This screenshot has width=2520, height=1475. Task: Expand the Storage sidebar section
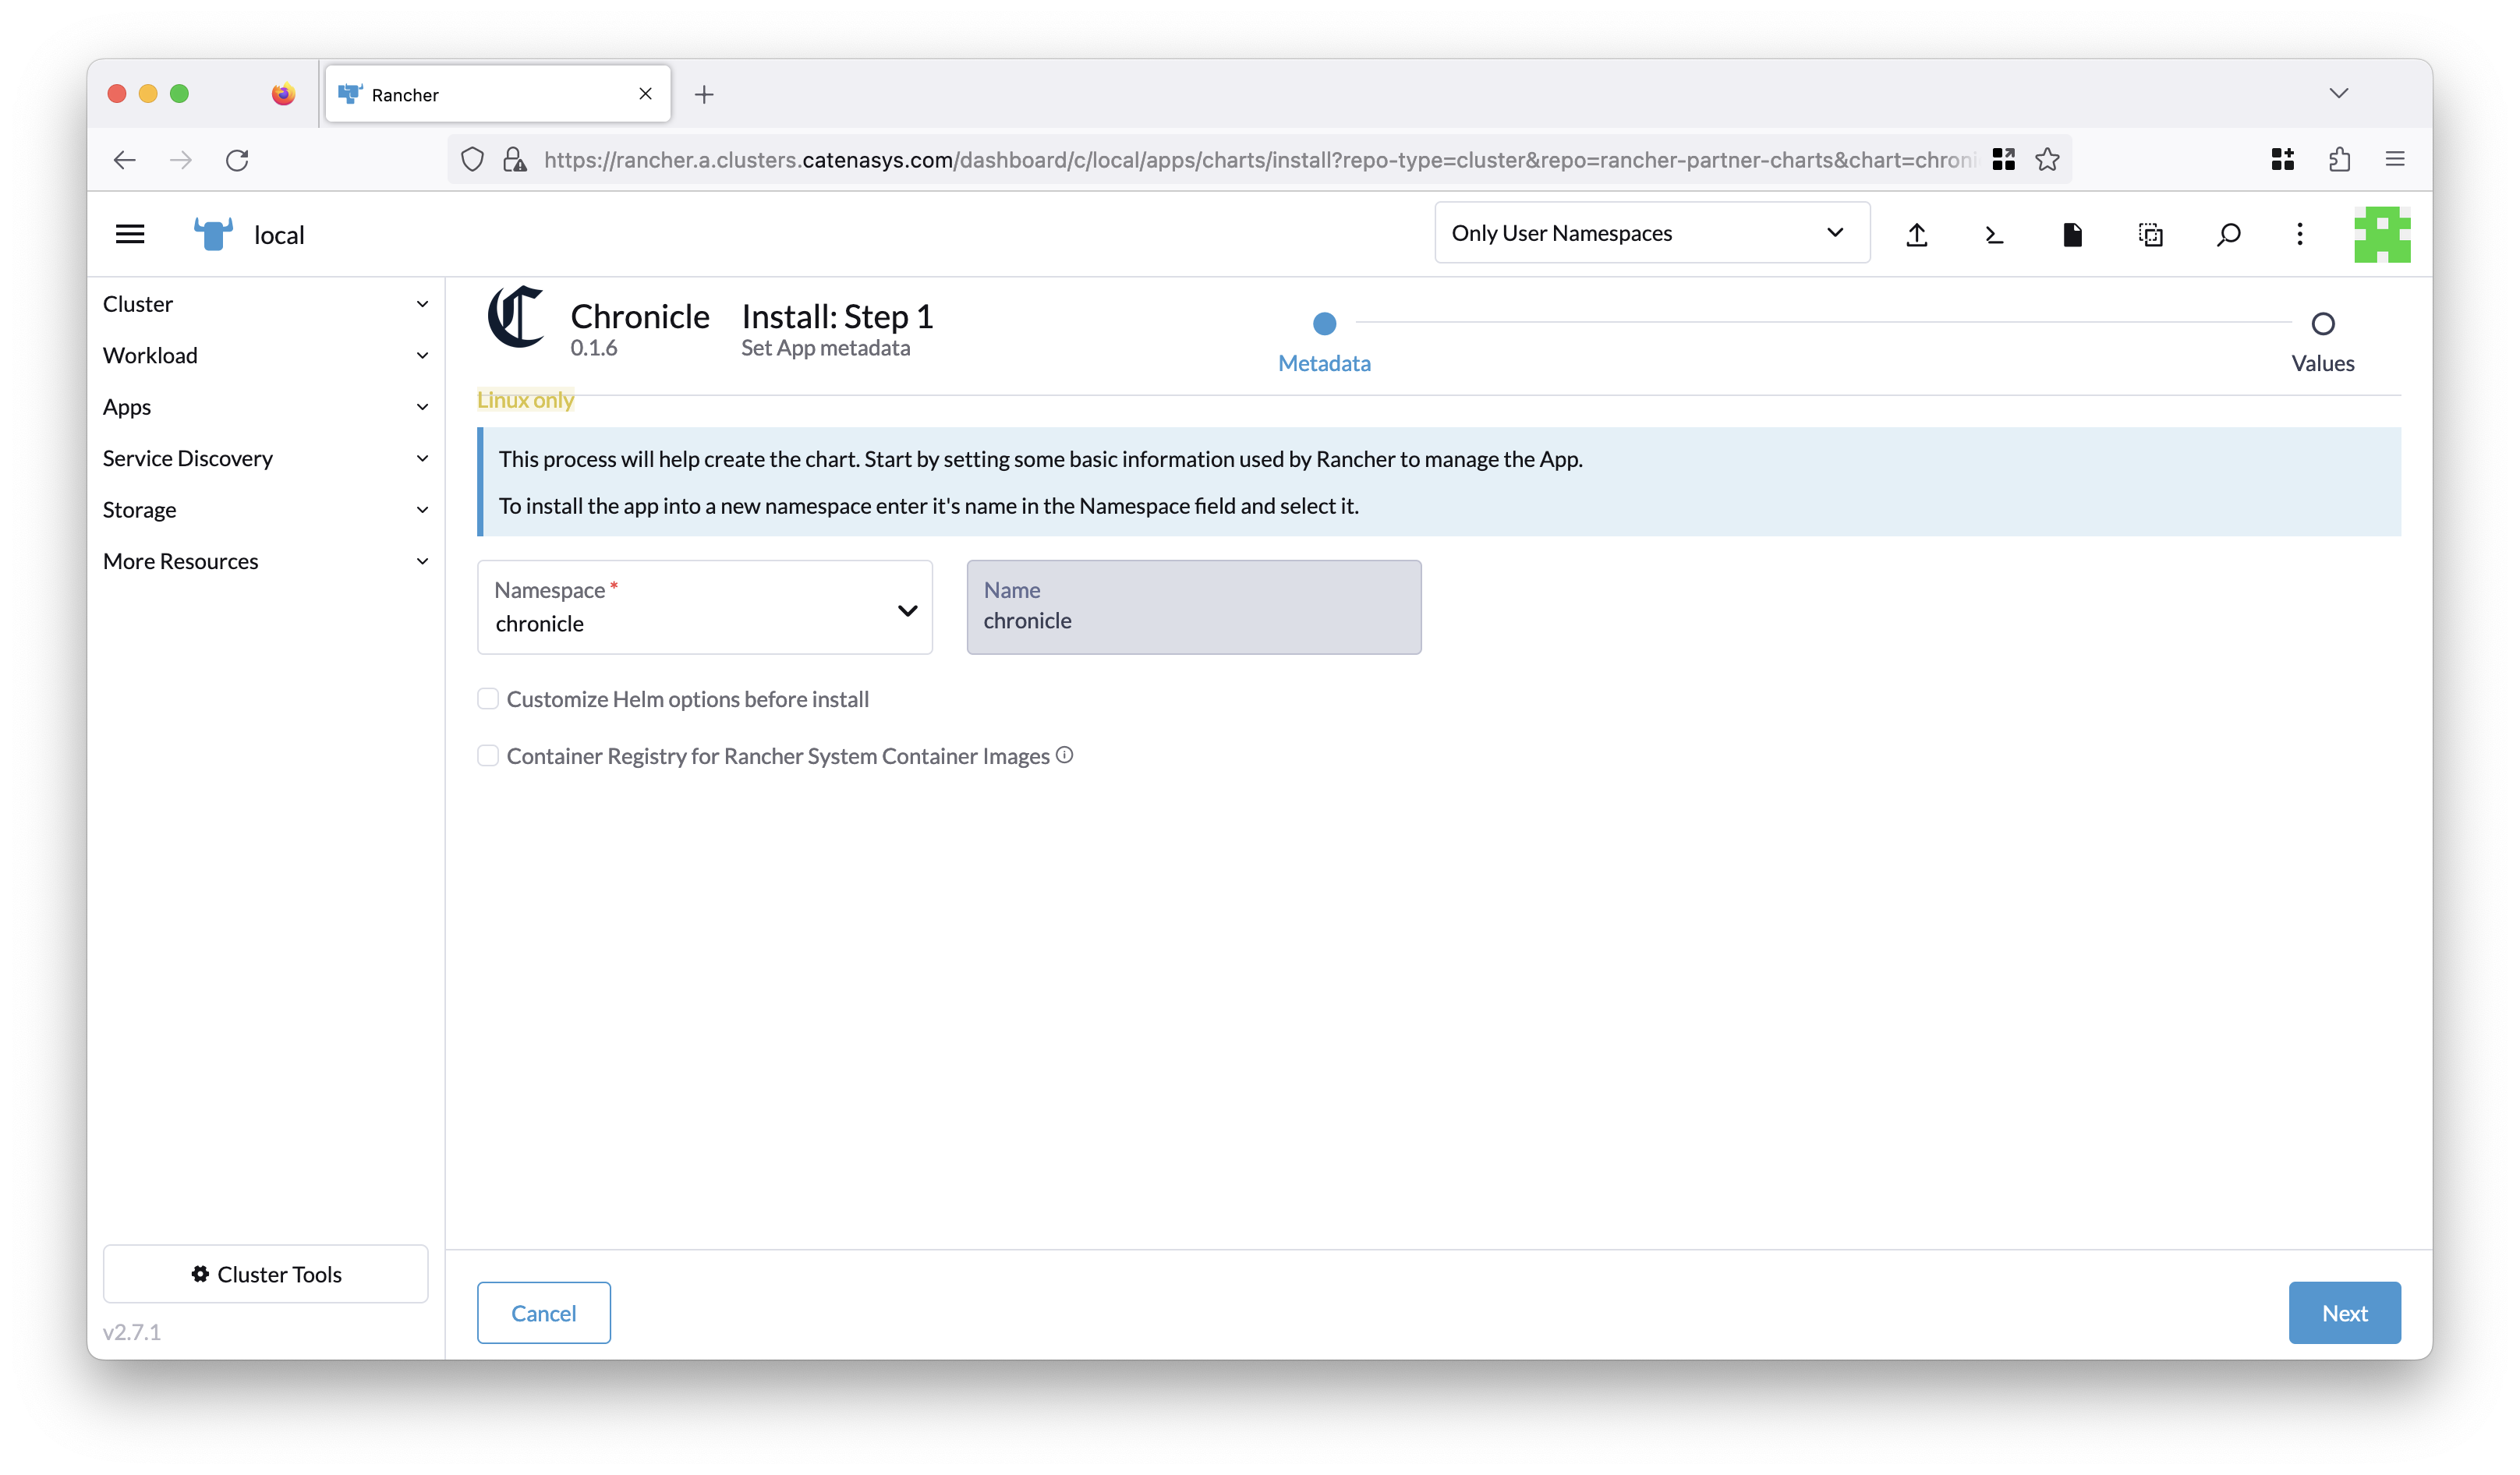tap(266, 510)
